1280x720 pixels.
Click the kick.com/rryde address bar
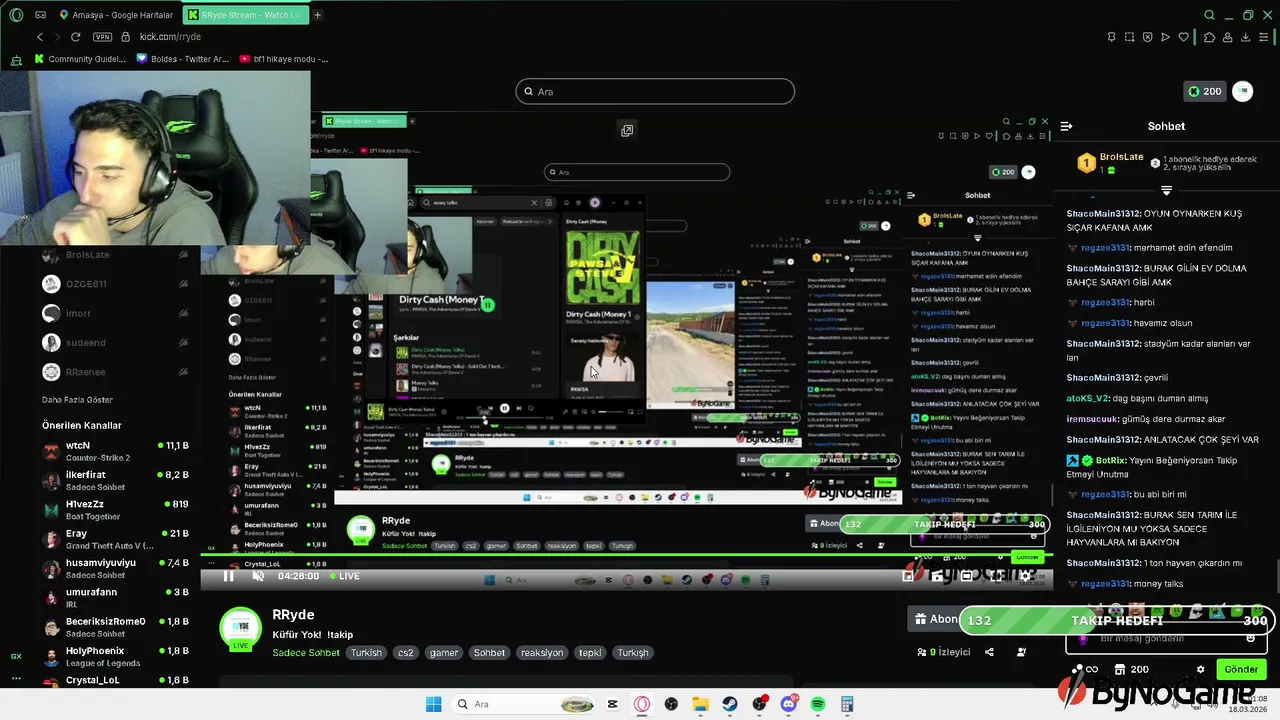pyautogui.click(x=170, y=37)
